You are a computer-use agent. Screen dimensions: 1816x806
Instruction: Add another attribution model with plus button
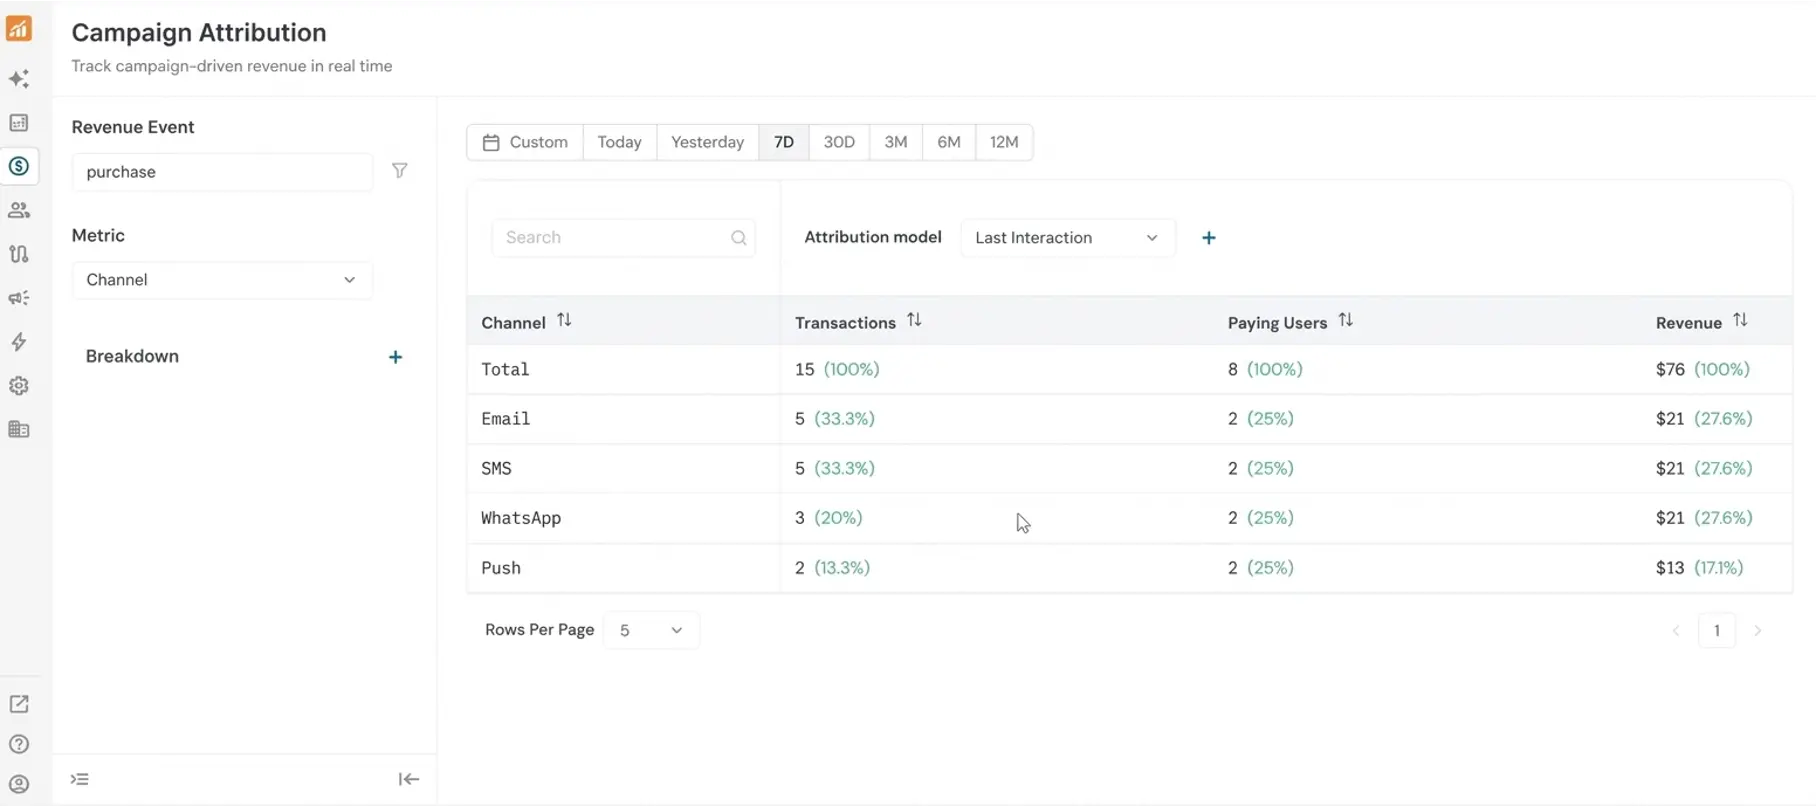point(1208,238)
